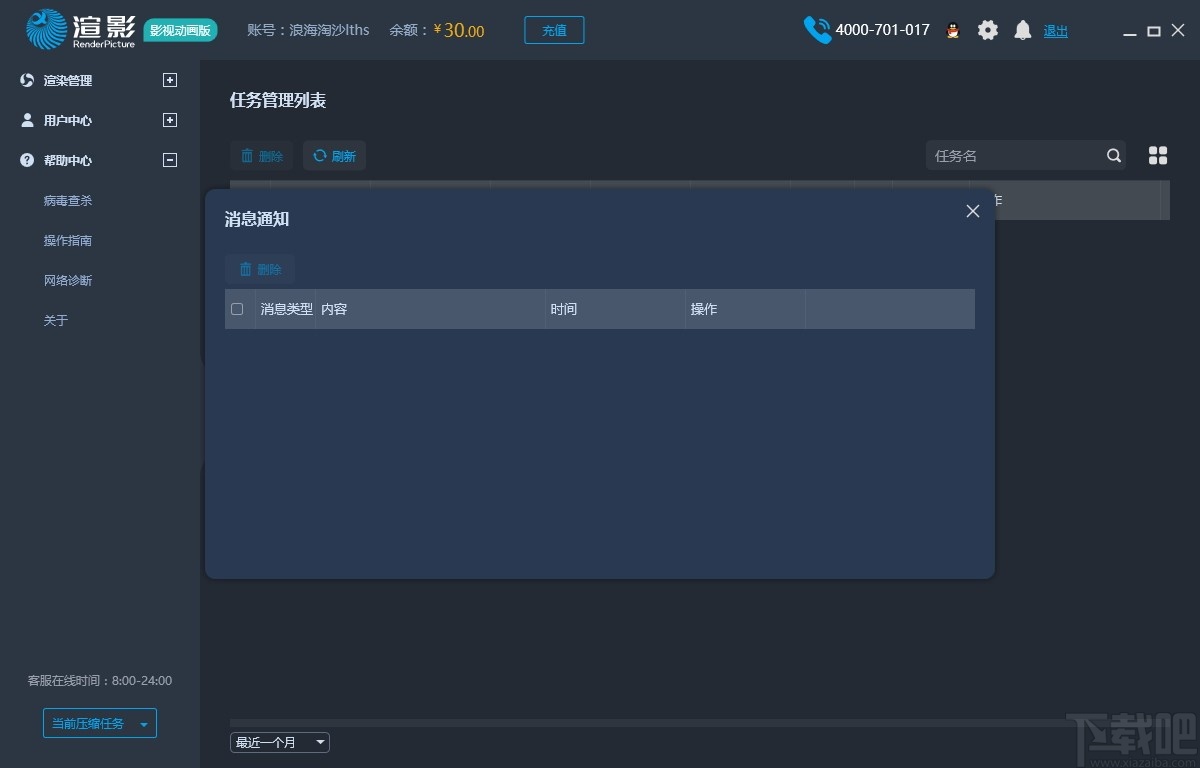The height and width of the screenshot is (768, 1200).
Task: Click 刷新 to refresh the task list
Action: click(334, 155)
